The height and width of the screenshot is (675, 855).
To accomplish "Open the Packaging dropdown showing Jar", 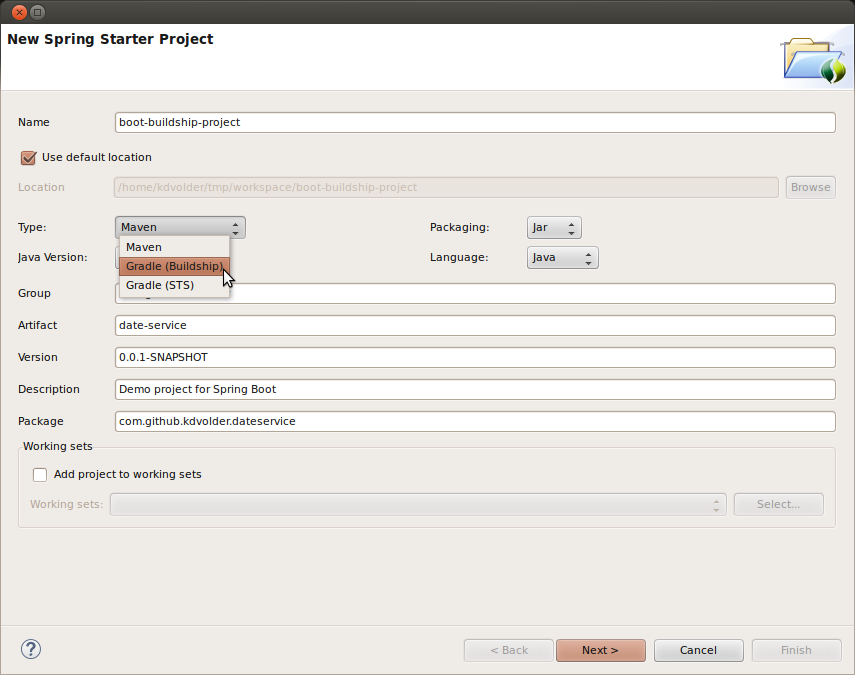I will click(x=553, y=228).
